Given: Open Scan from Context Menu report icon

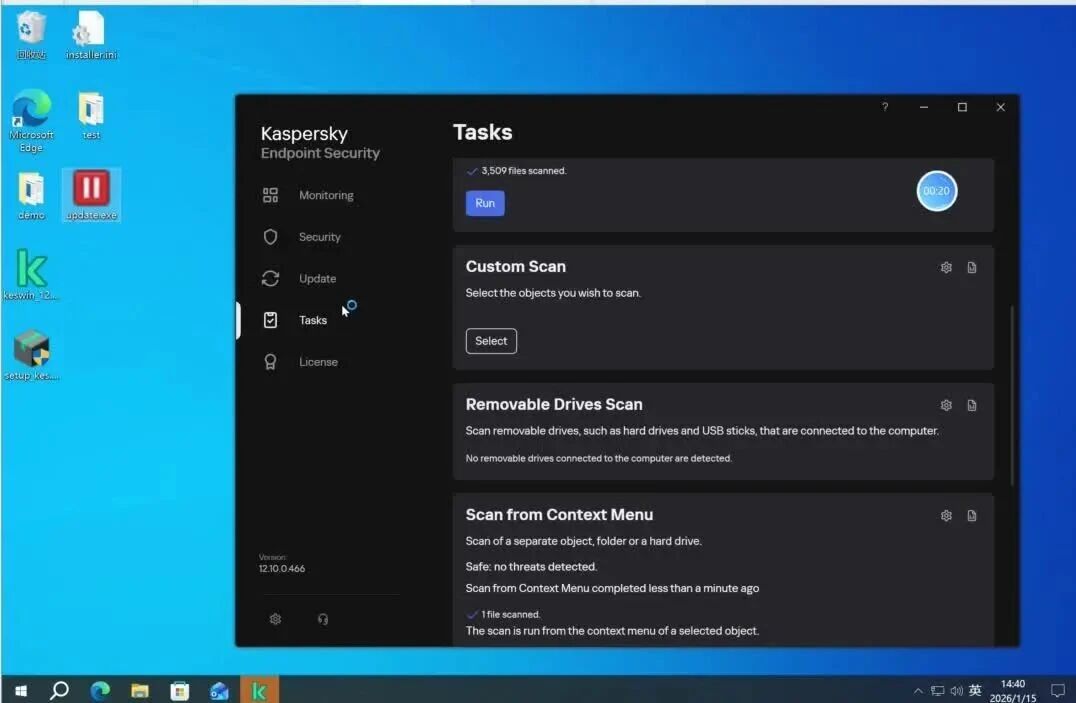Looking at the screenshot, I should click(x=972, y=516).
